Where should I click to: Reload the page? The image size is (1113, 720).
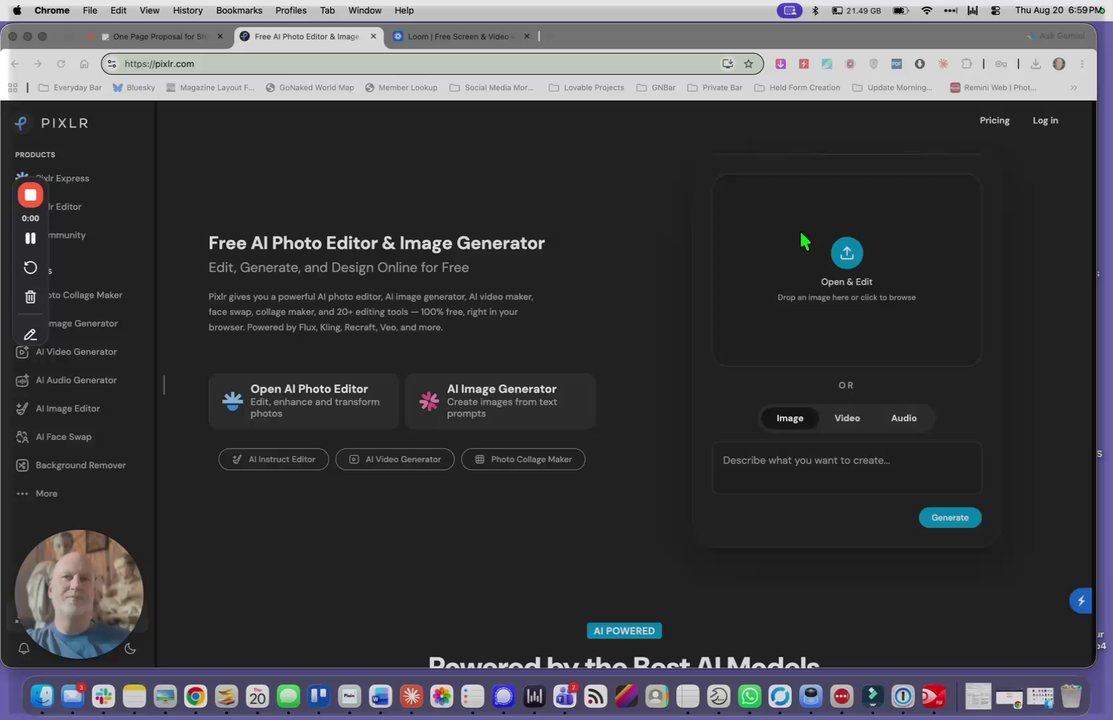pos(61,64)
